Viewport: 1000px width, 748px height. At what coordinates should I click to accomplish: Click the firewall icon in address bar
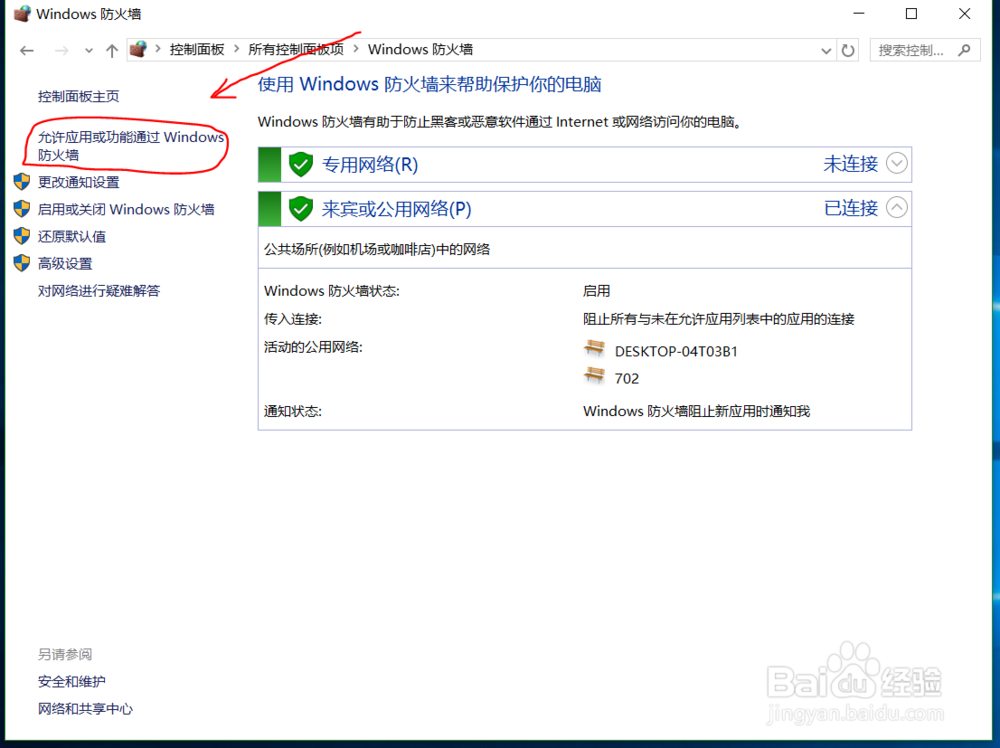pos(138,49)
